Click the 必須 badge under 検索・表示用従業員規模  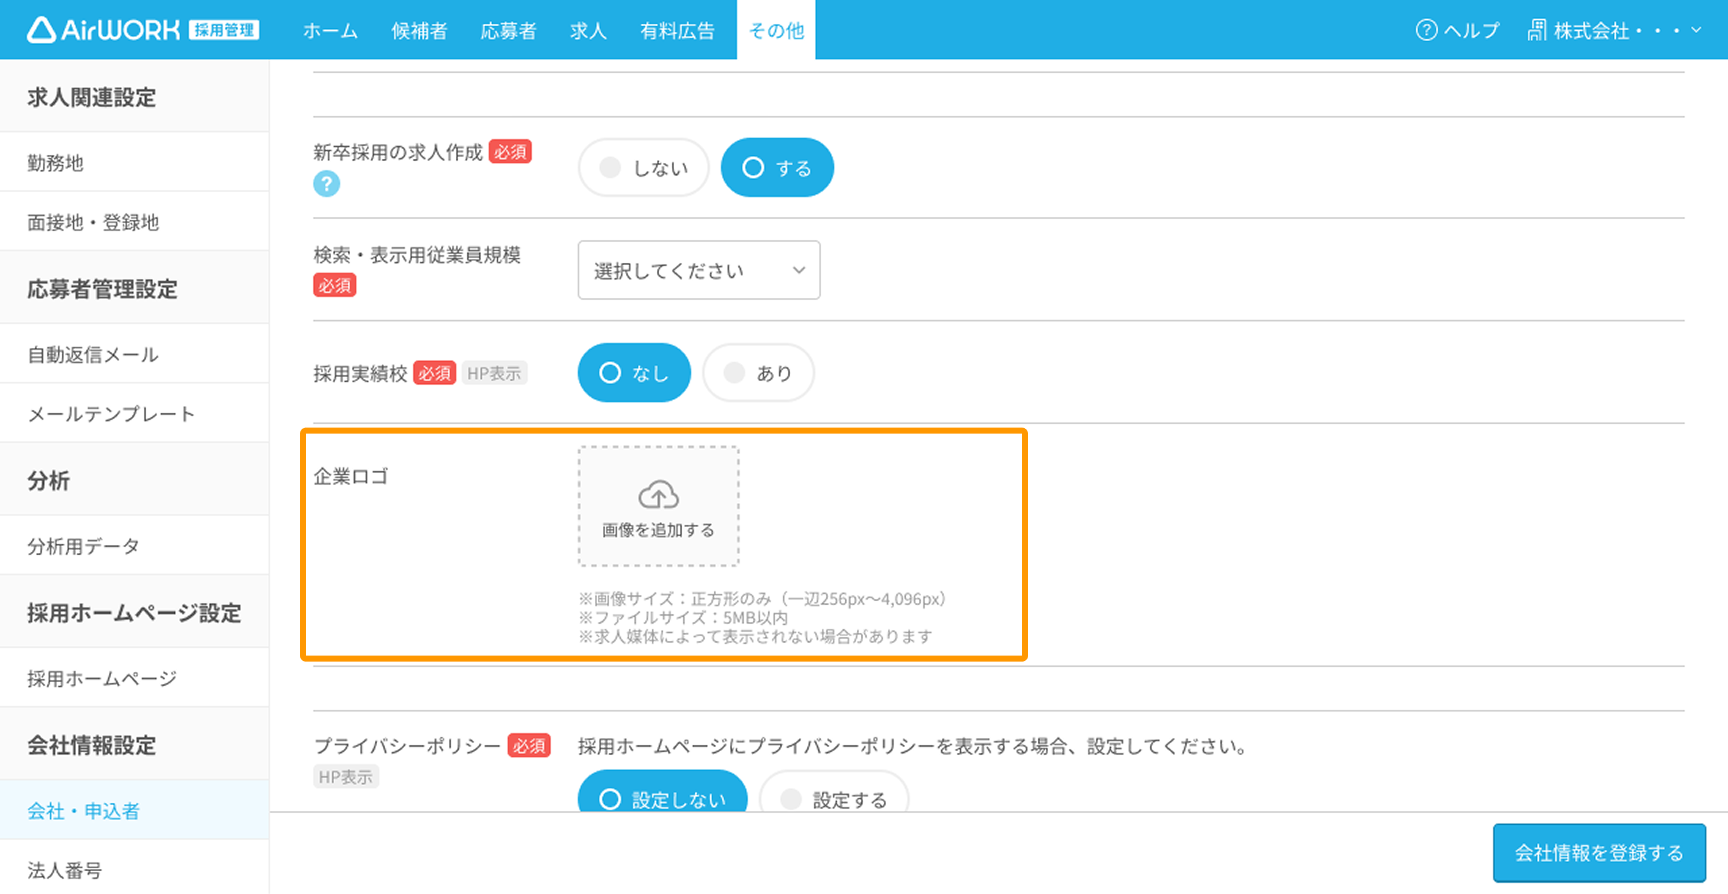click(x=335, y=286)
